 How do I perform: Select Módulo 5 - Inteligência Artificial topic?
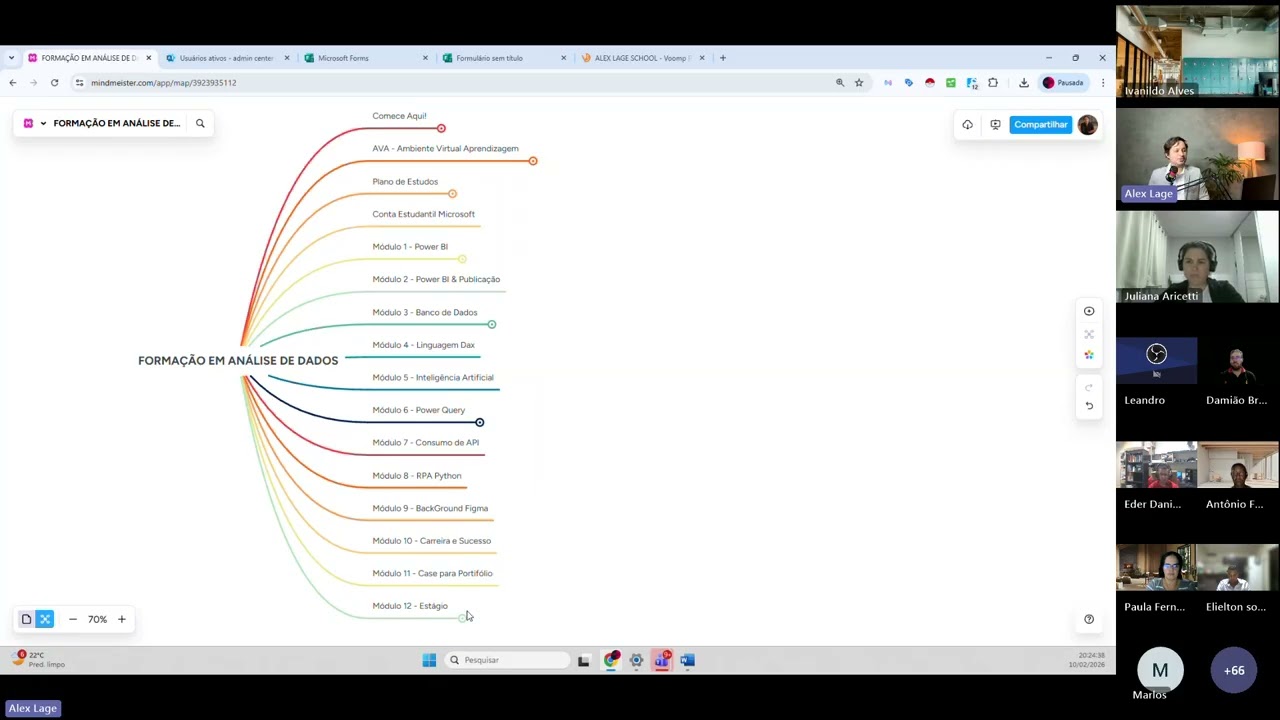tap(433, 377)
